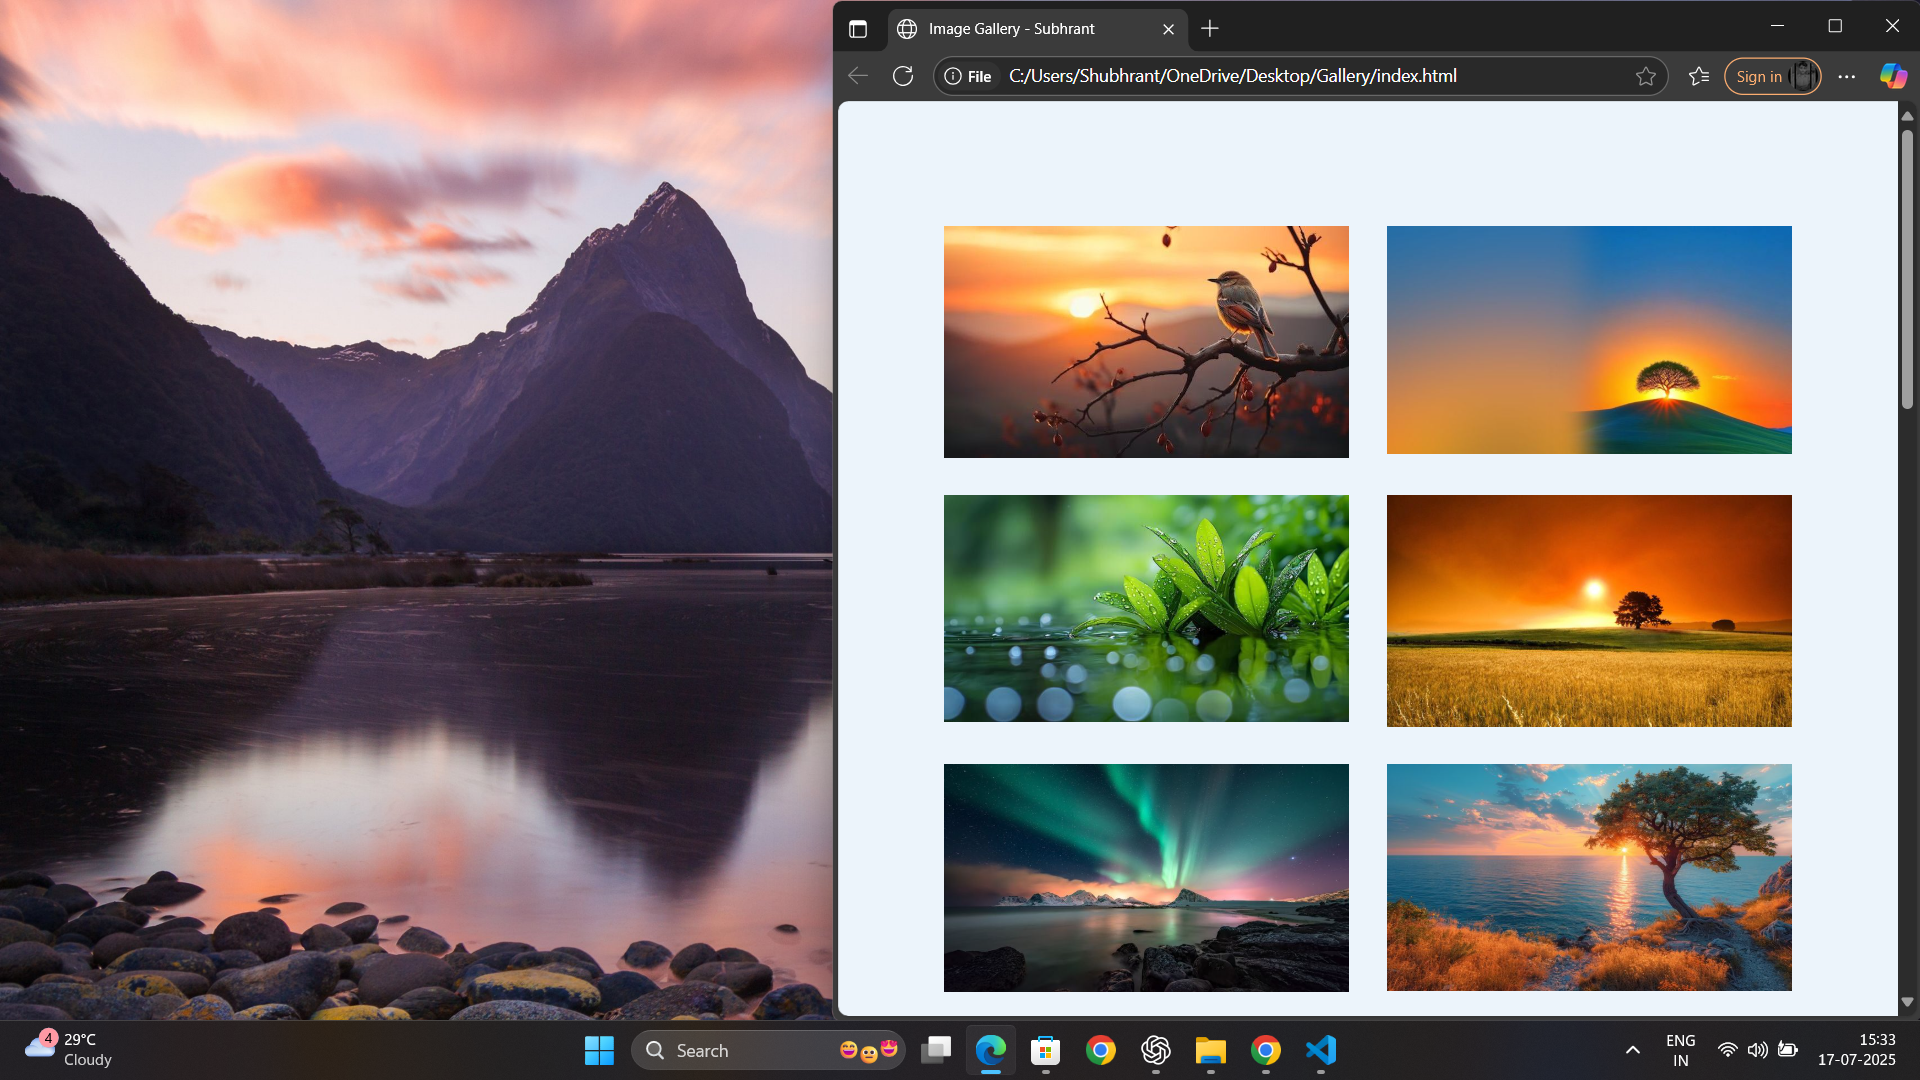
Task: Open the Favorites list icon in the toolbar
Action: pyautogui.click(x=1699, y=76)
